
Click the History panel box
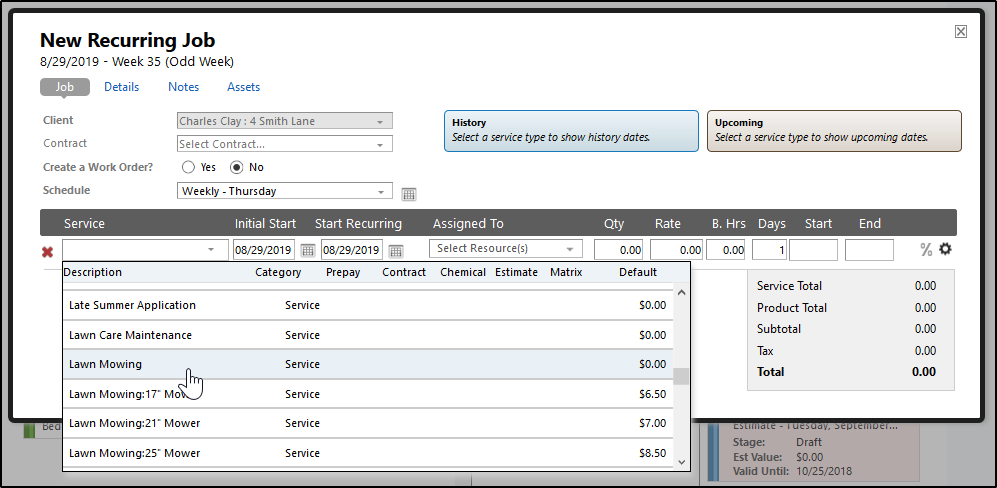click(x=571, y=131)
